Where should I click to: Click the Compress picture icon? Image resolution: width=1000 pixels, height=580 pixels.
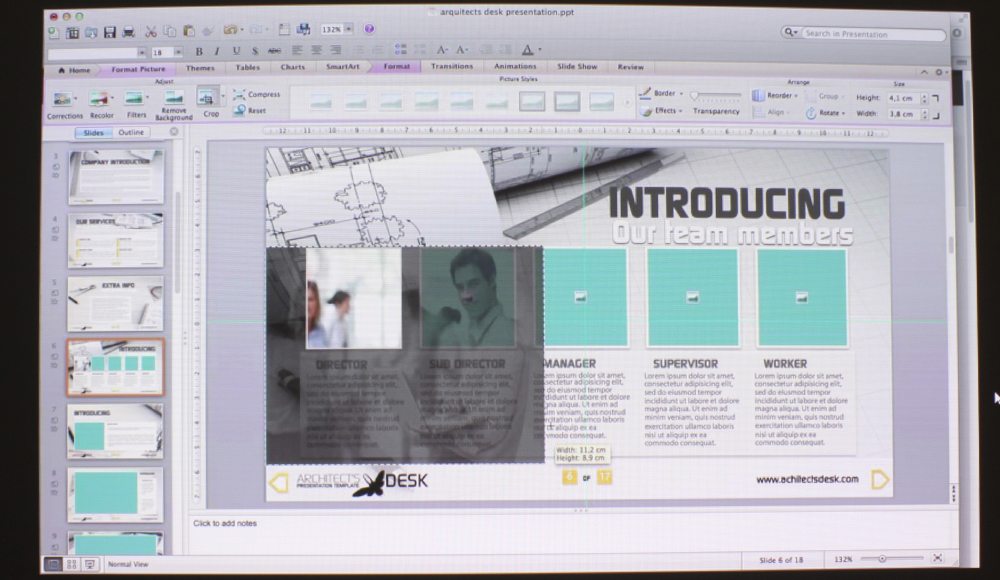click(239, 94)
